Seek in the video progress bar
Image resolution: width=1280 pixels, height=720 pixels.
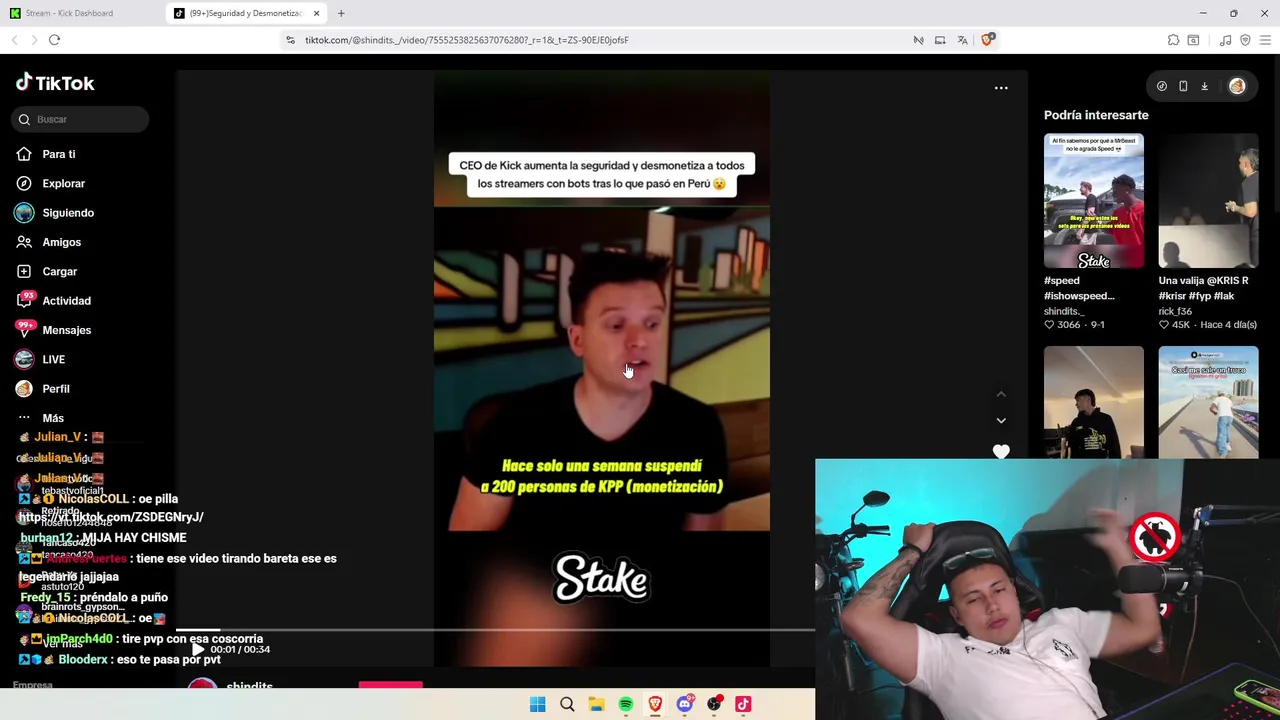click(x=496, y=630)
